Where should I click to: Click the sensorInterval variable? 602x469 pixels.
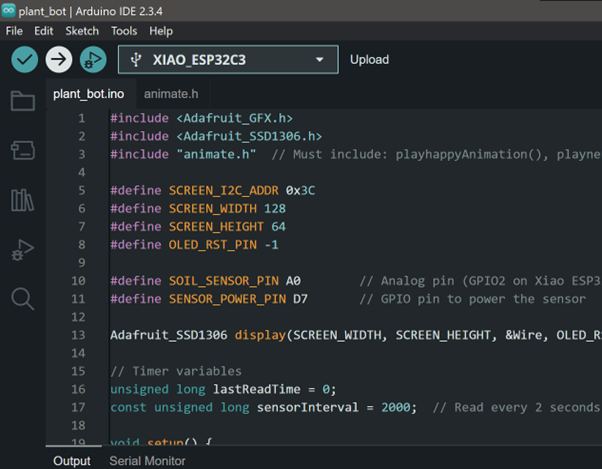(308, 407)
